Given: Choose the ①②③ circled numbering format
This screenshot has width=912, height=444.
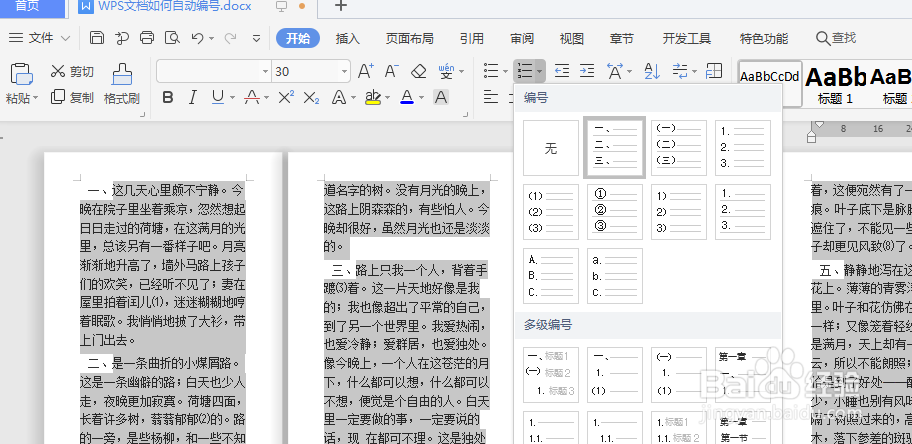Looking at the screenshot, I should (x=615, y=212).
